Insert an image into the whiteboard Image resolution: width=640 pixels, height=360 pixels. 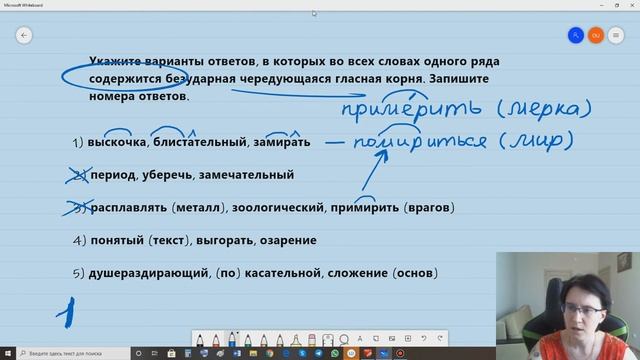[392, 338]
